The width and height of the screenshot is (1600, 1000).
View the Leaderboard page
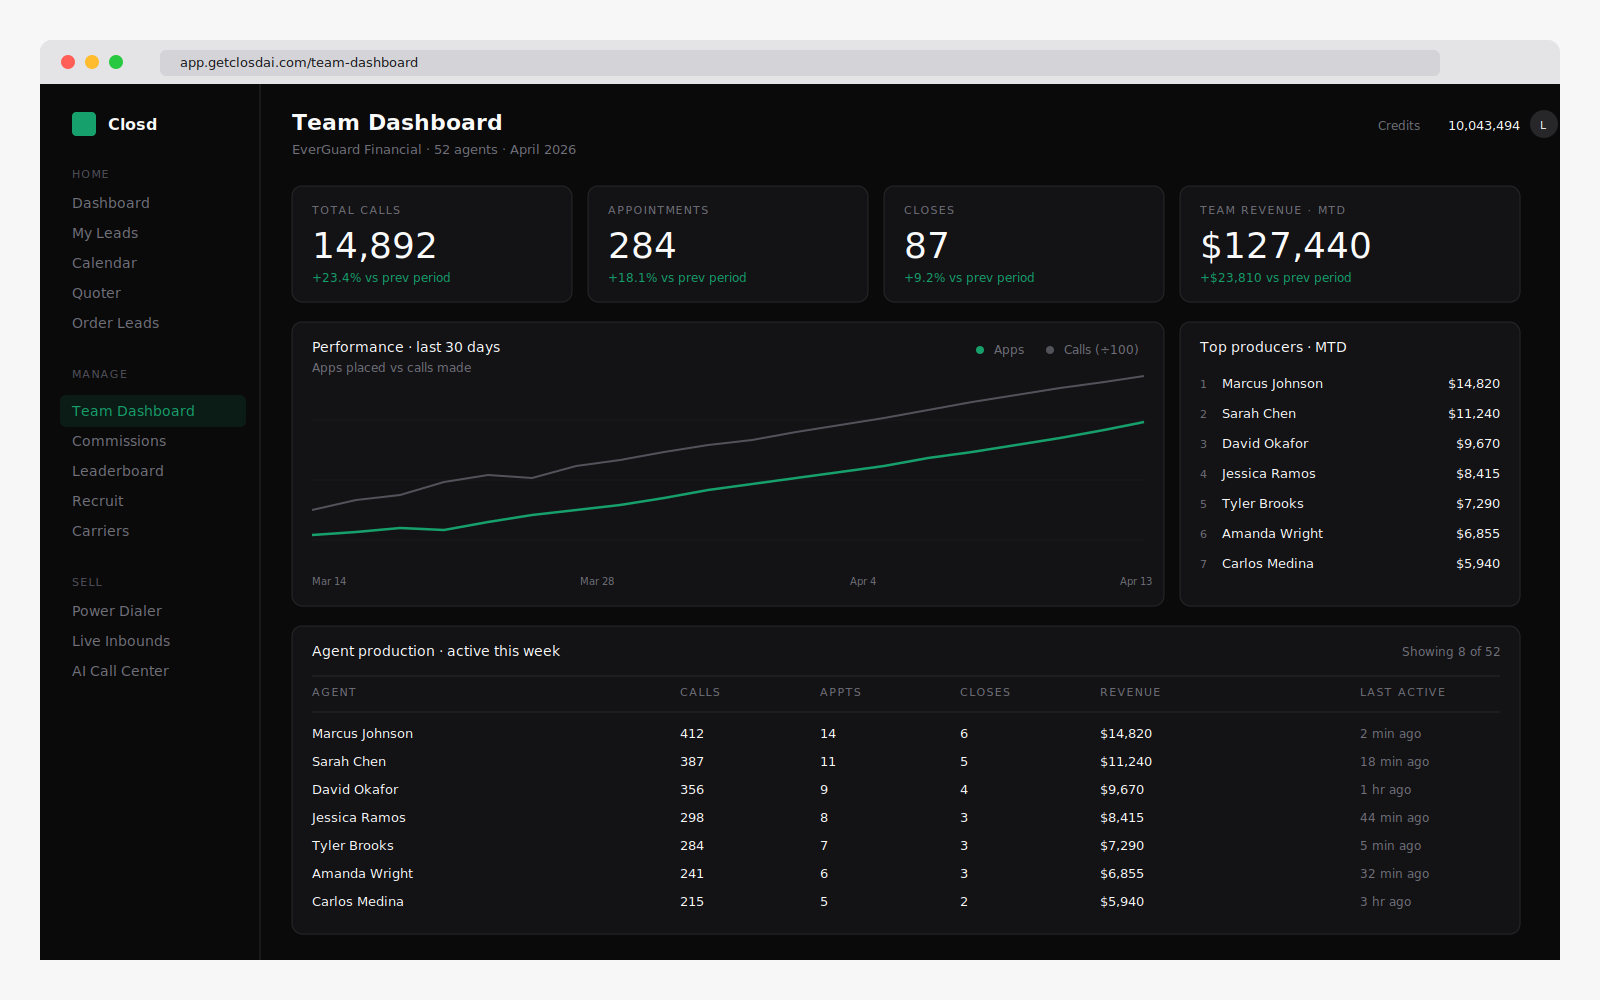coord(117,471)
